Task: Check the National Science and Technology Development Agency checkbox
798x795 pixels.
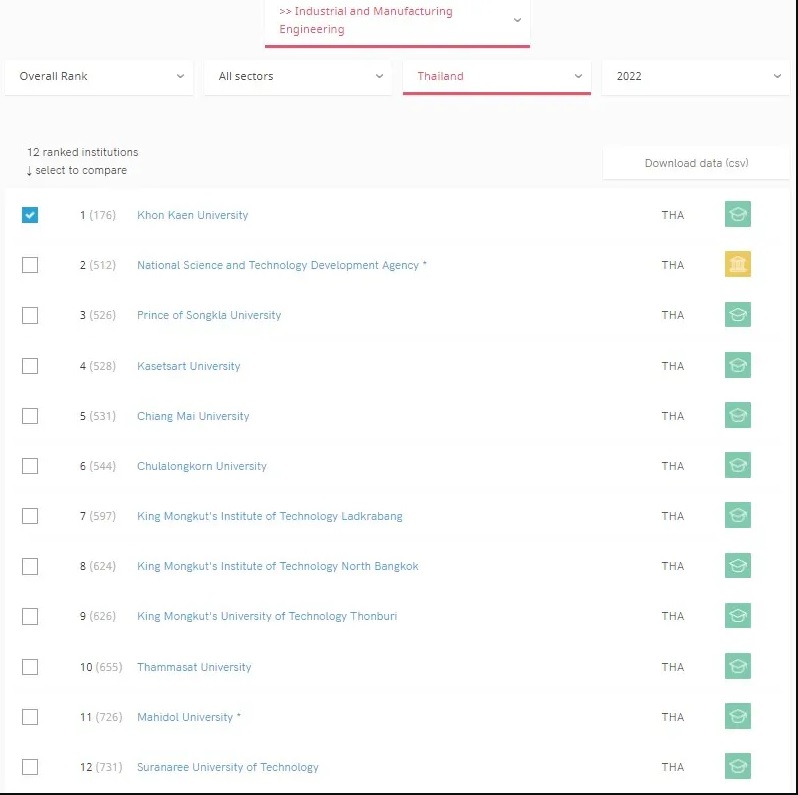Action: pos(30,265)
